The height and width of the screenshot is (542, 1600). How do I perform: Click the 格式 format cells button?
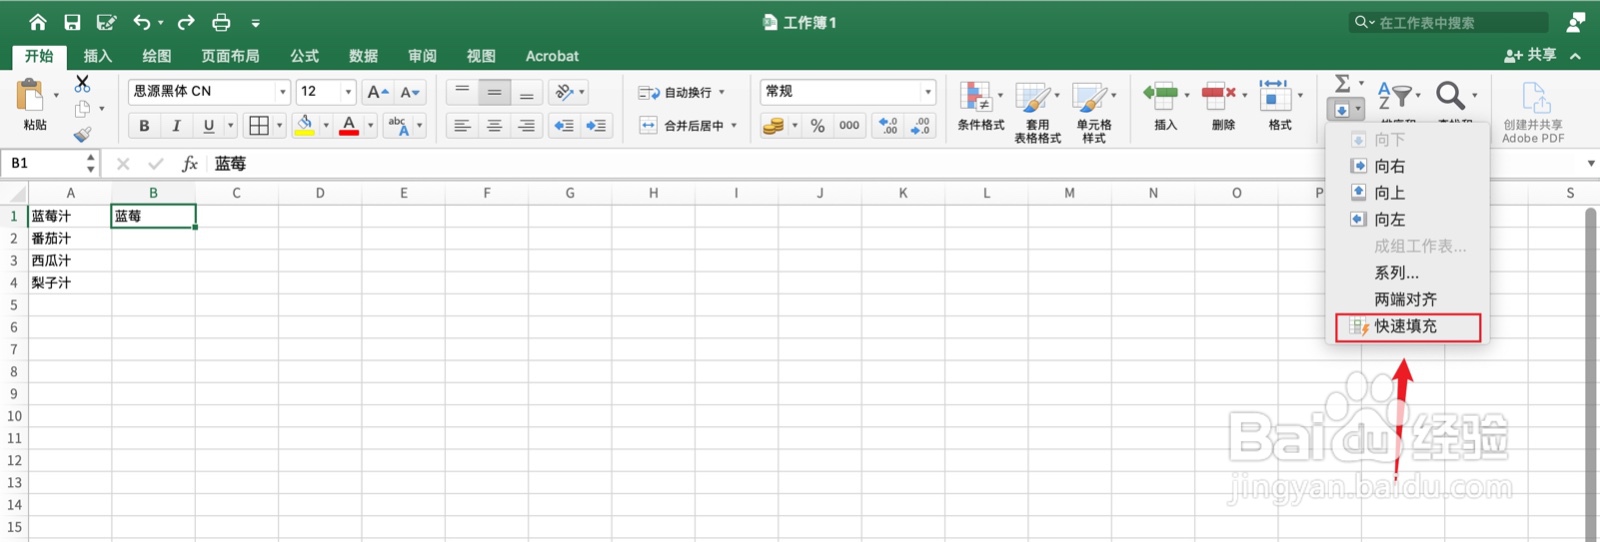(1279, 106)
